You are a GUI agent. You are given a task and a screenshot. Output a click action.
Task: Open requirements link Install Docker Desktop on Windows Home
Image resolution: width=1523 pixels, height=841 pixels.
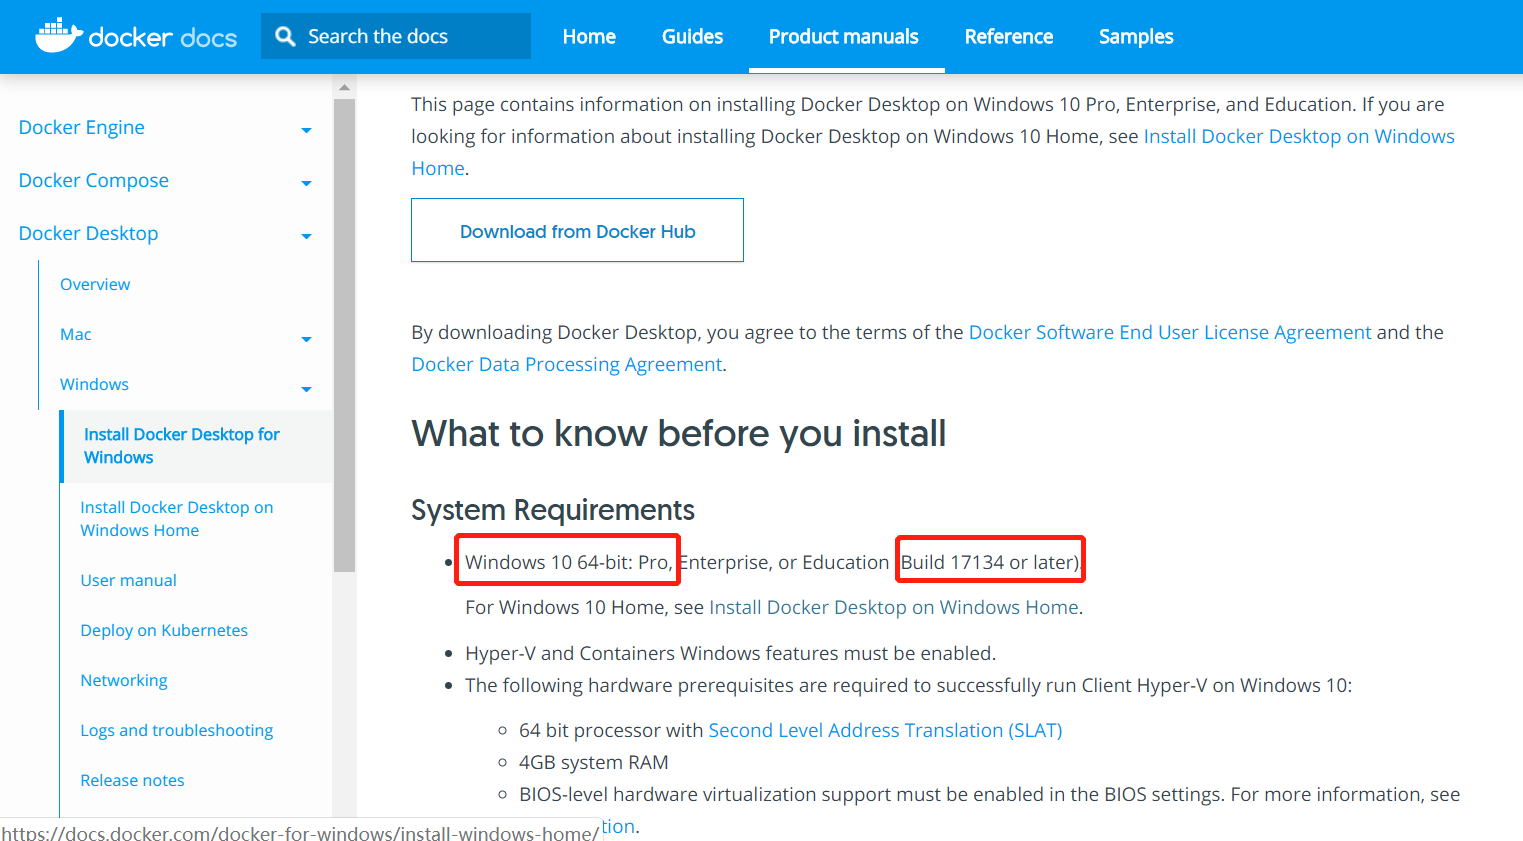(x=894, y=607)
